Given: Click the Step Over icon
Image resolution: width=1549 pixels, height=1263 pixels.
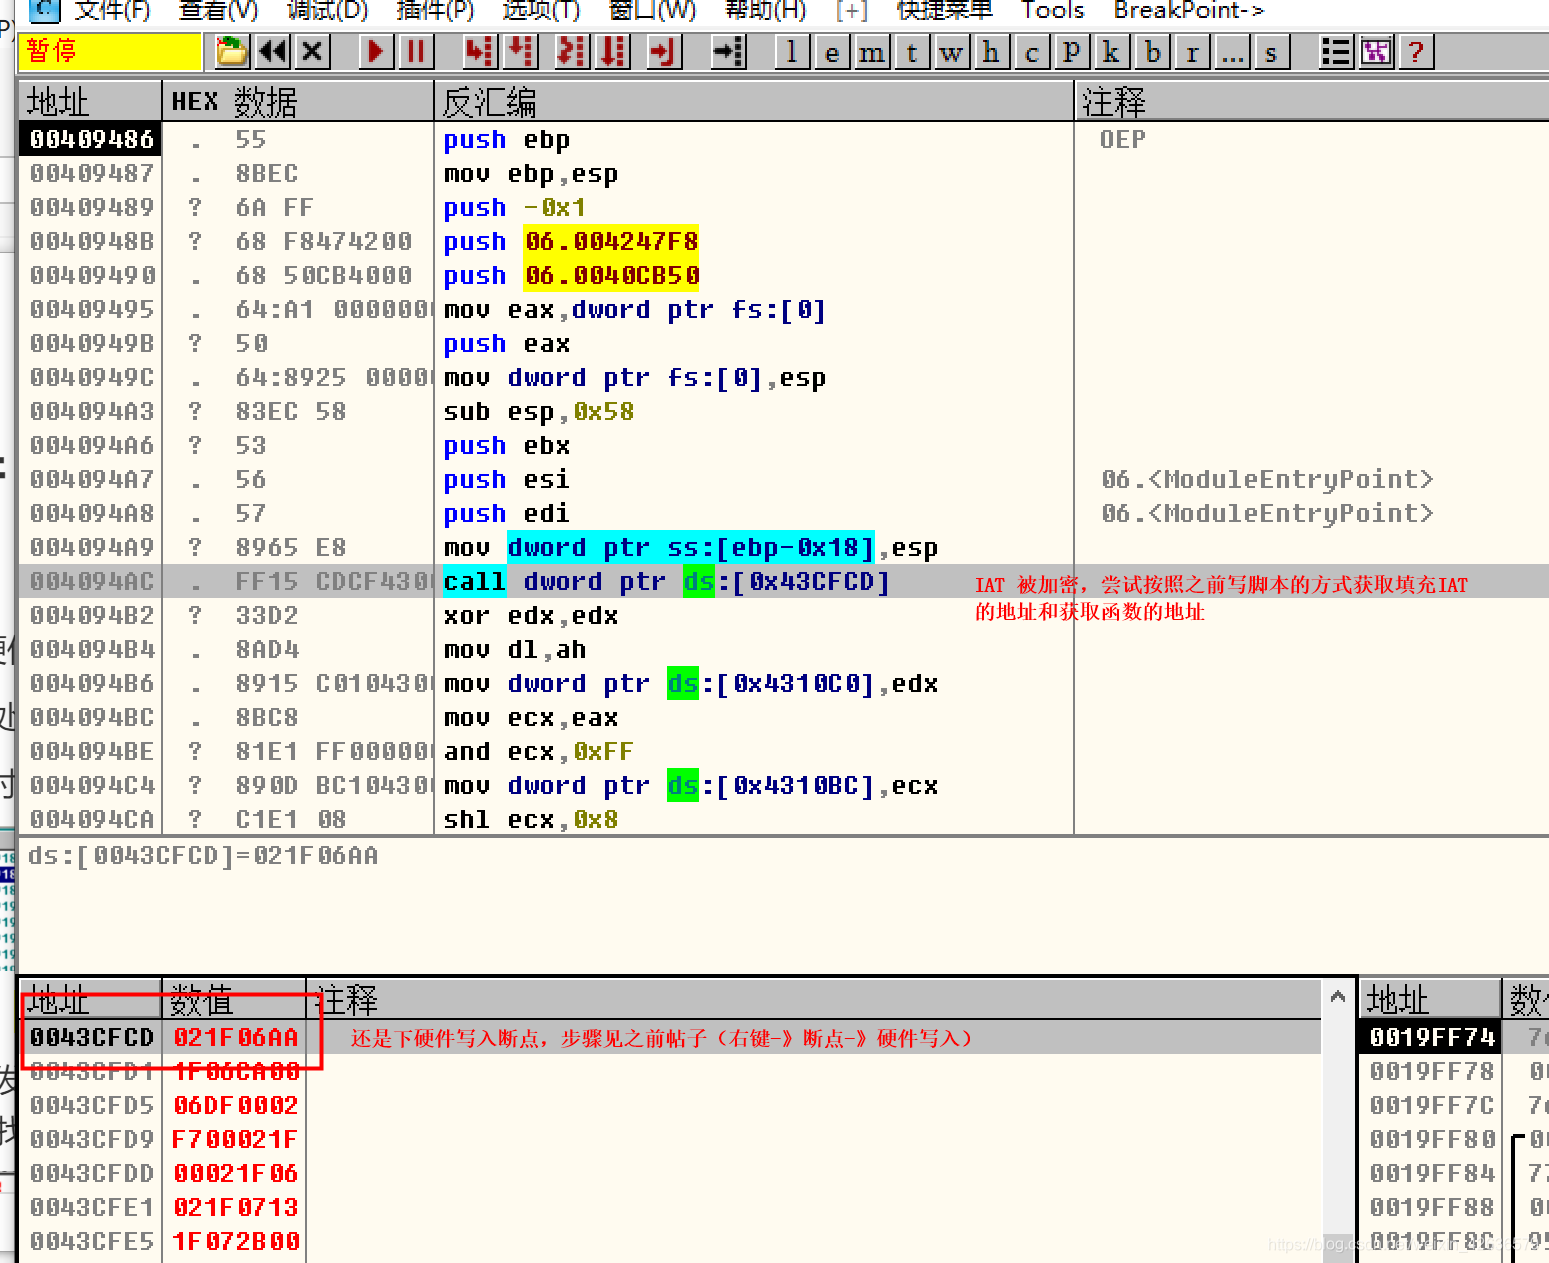Looking at the screenshot, I should 521,51.
